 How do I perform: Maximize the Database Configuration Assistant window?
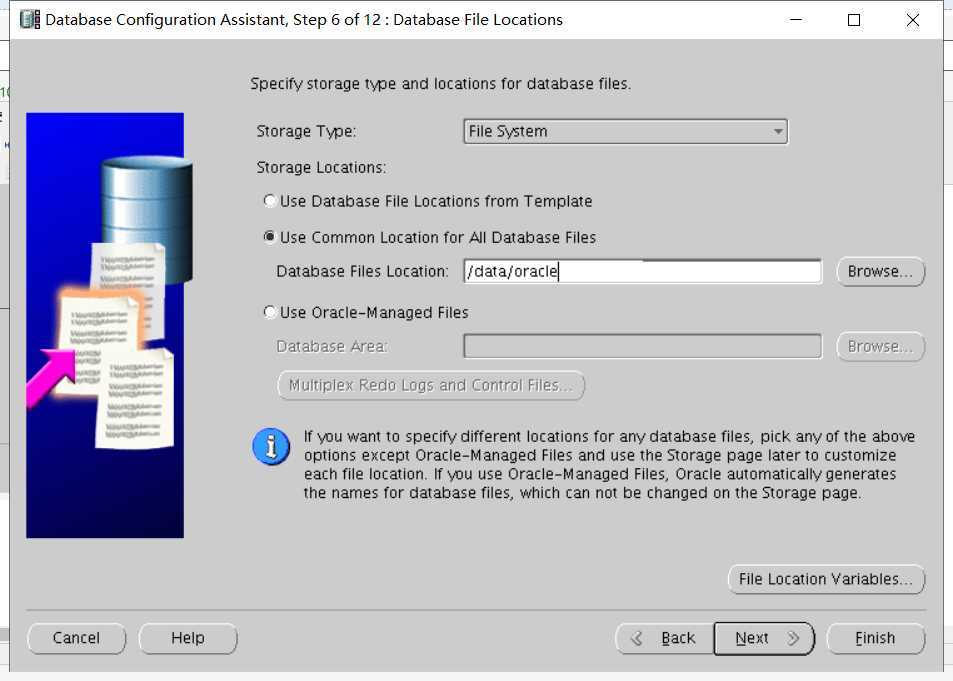pyautogui.click(x=854, y=20)
